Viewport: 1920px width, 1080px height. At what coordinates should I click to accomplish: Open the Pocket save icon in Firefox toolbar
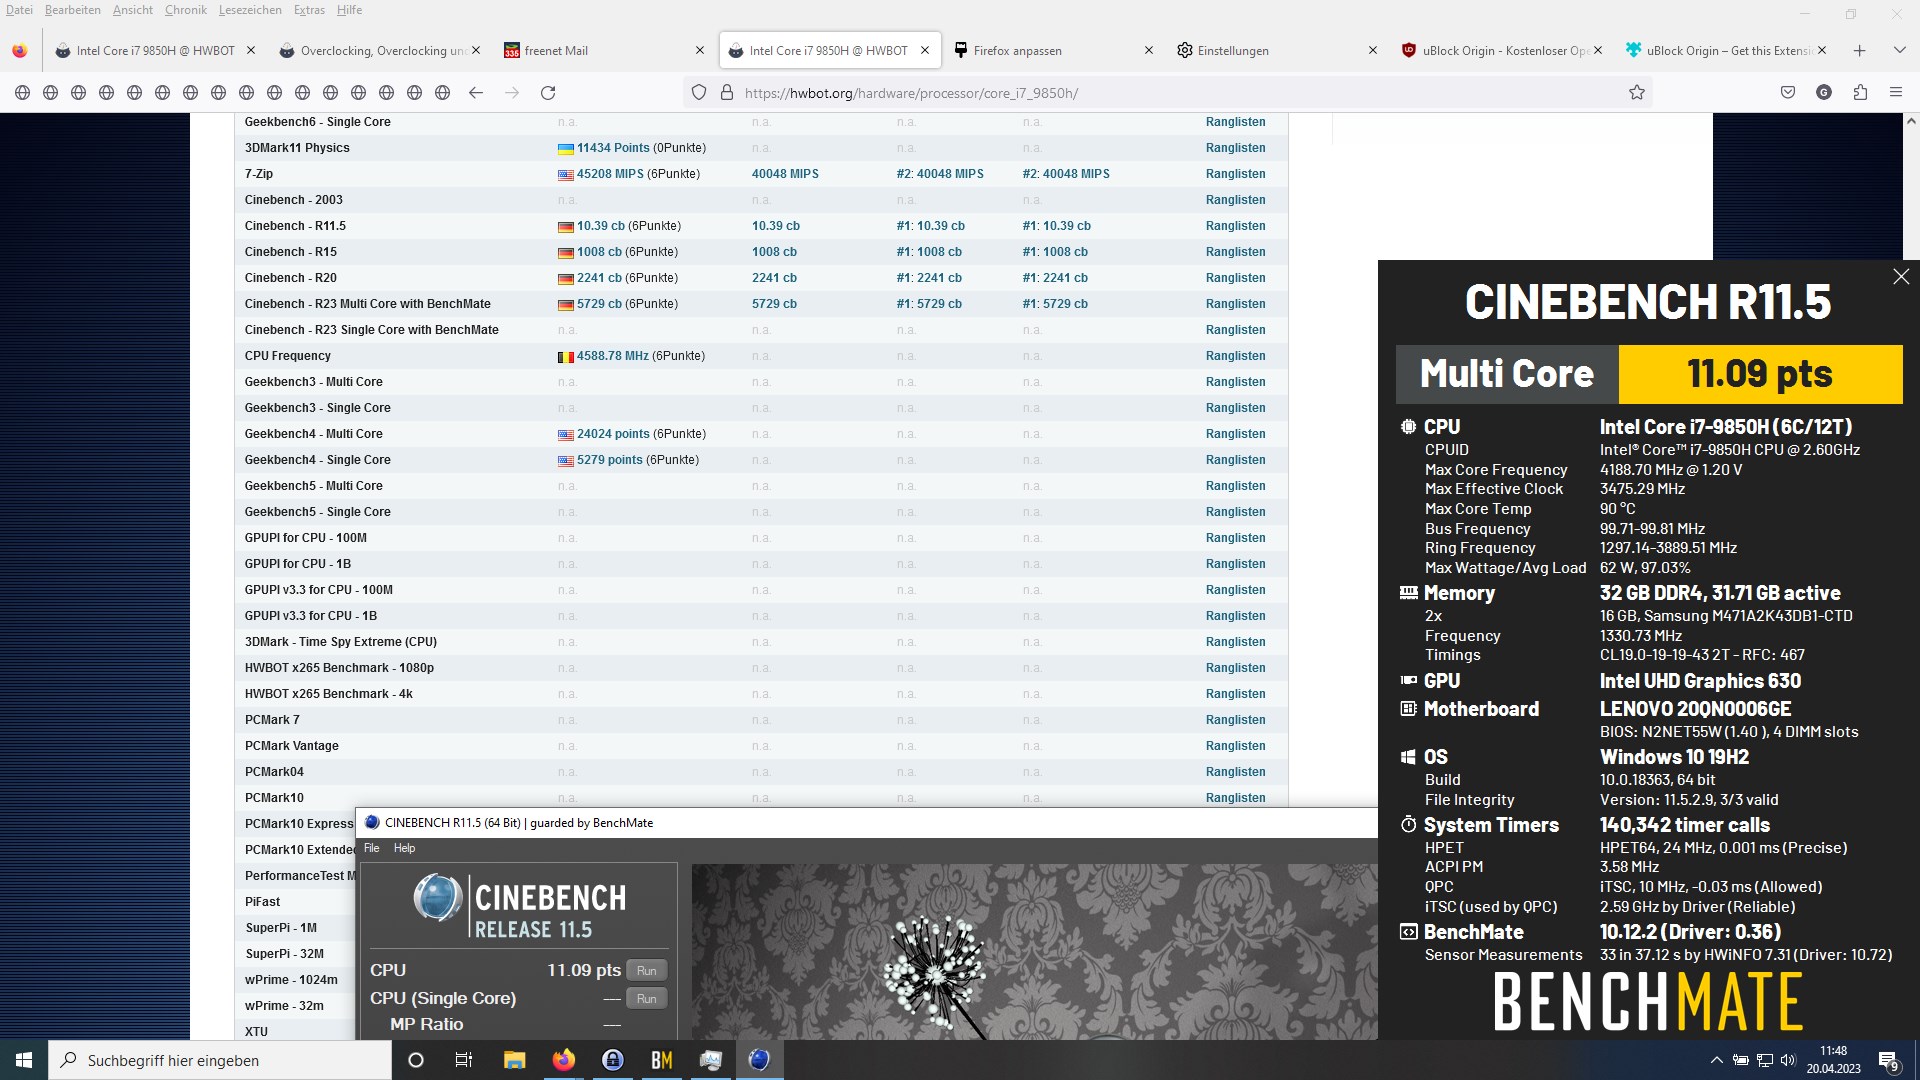1788,93
